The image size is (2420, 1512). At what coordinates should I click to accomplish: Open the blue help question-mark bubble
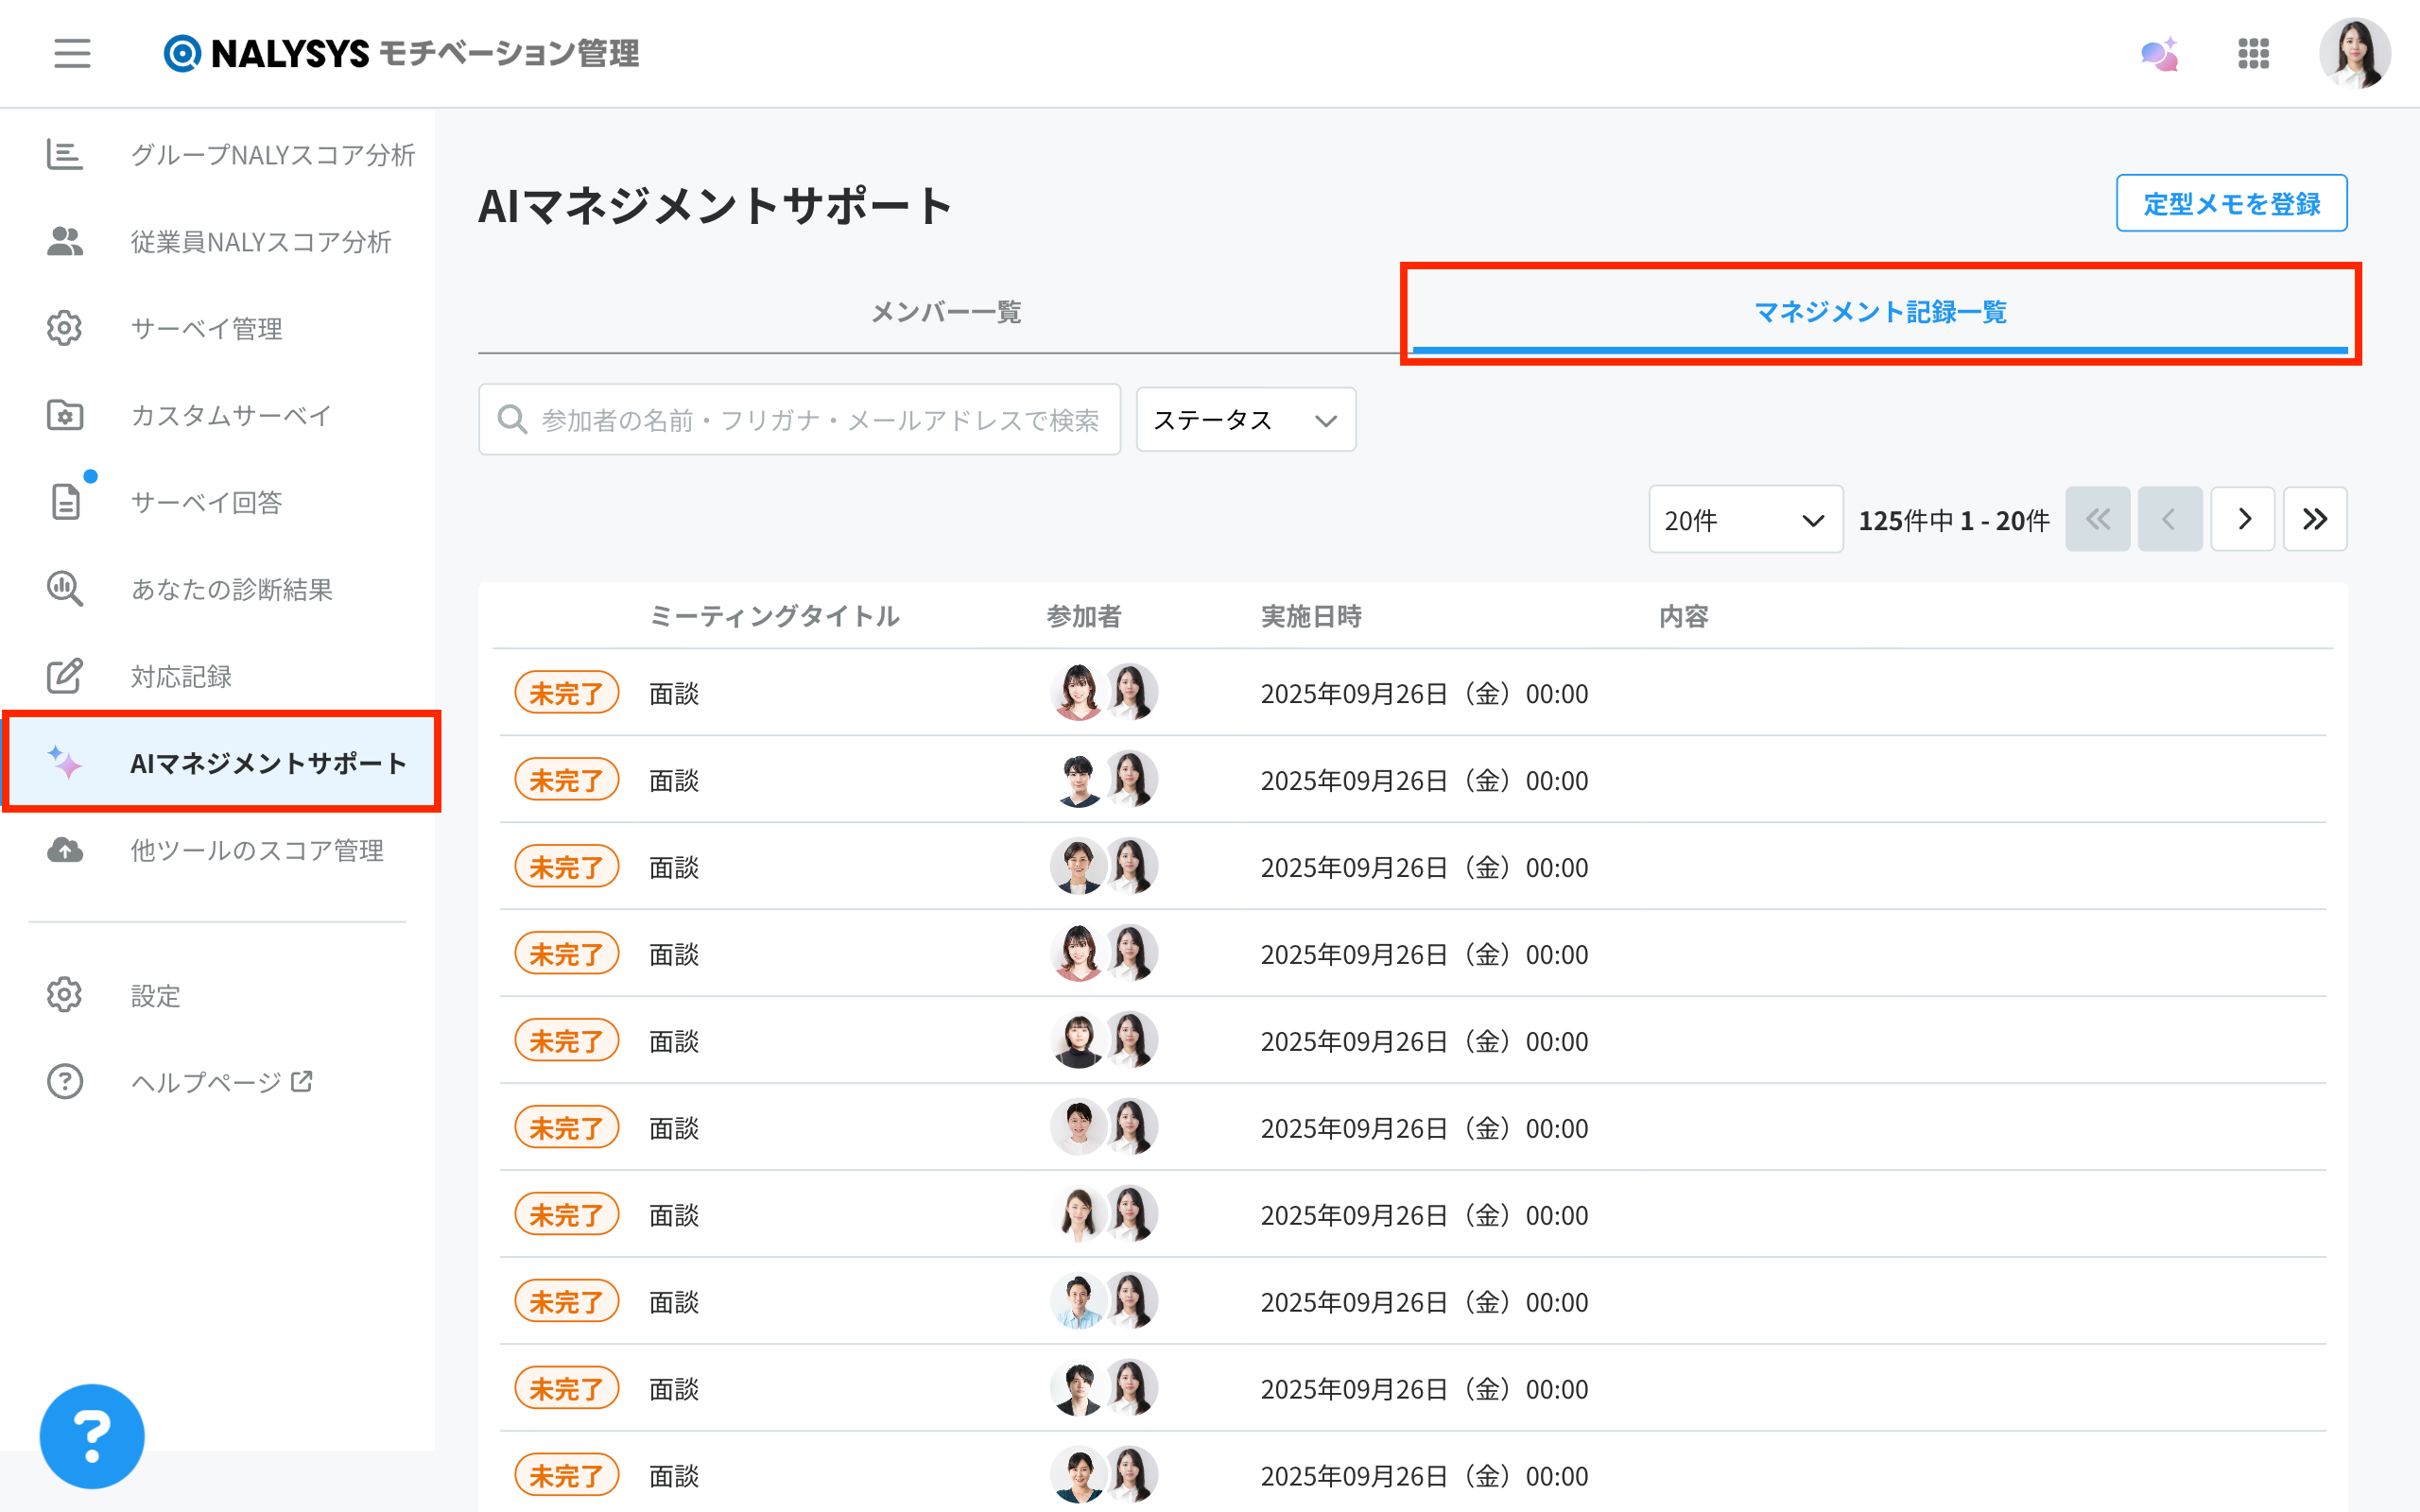click(x=92, y=1436)
